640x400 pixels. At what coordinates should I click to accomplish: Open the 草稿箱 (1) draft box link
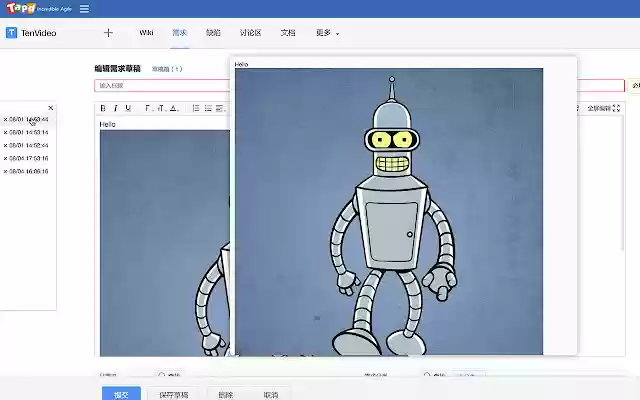167,69
